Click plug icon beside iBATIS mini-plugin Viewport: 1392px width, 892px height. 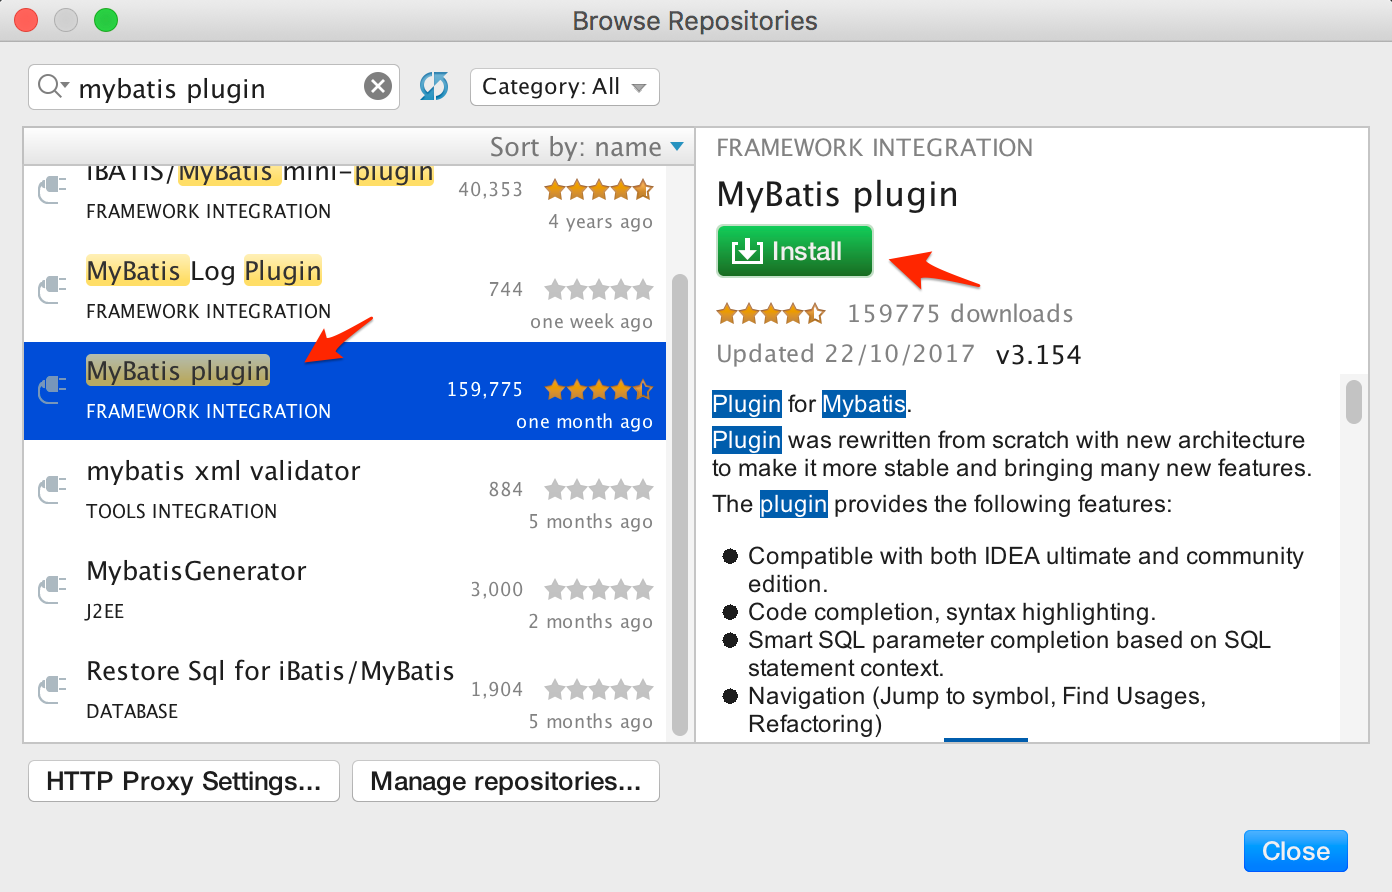[x=51, y=190]
